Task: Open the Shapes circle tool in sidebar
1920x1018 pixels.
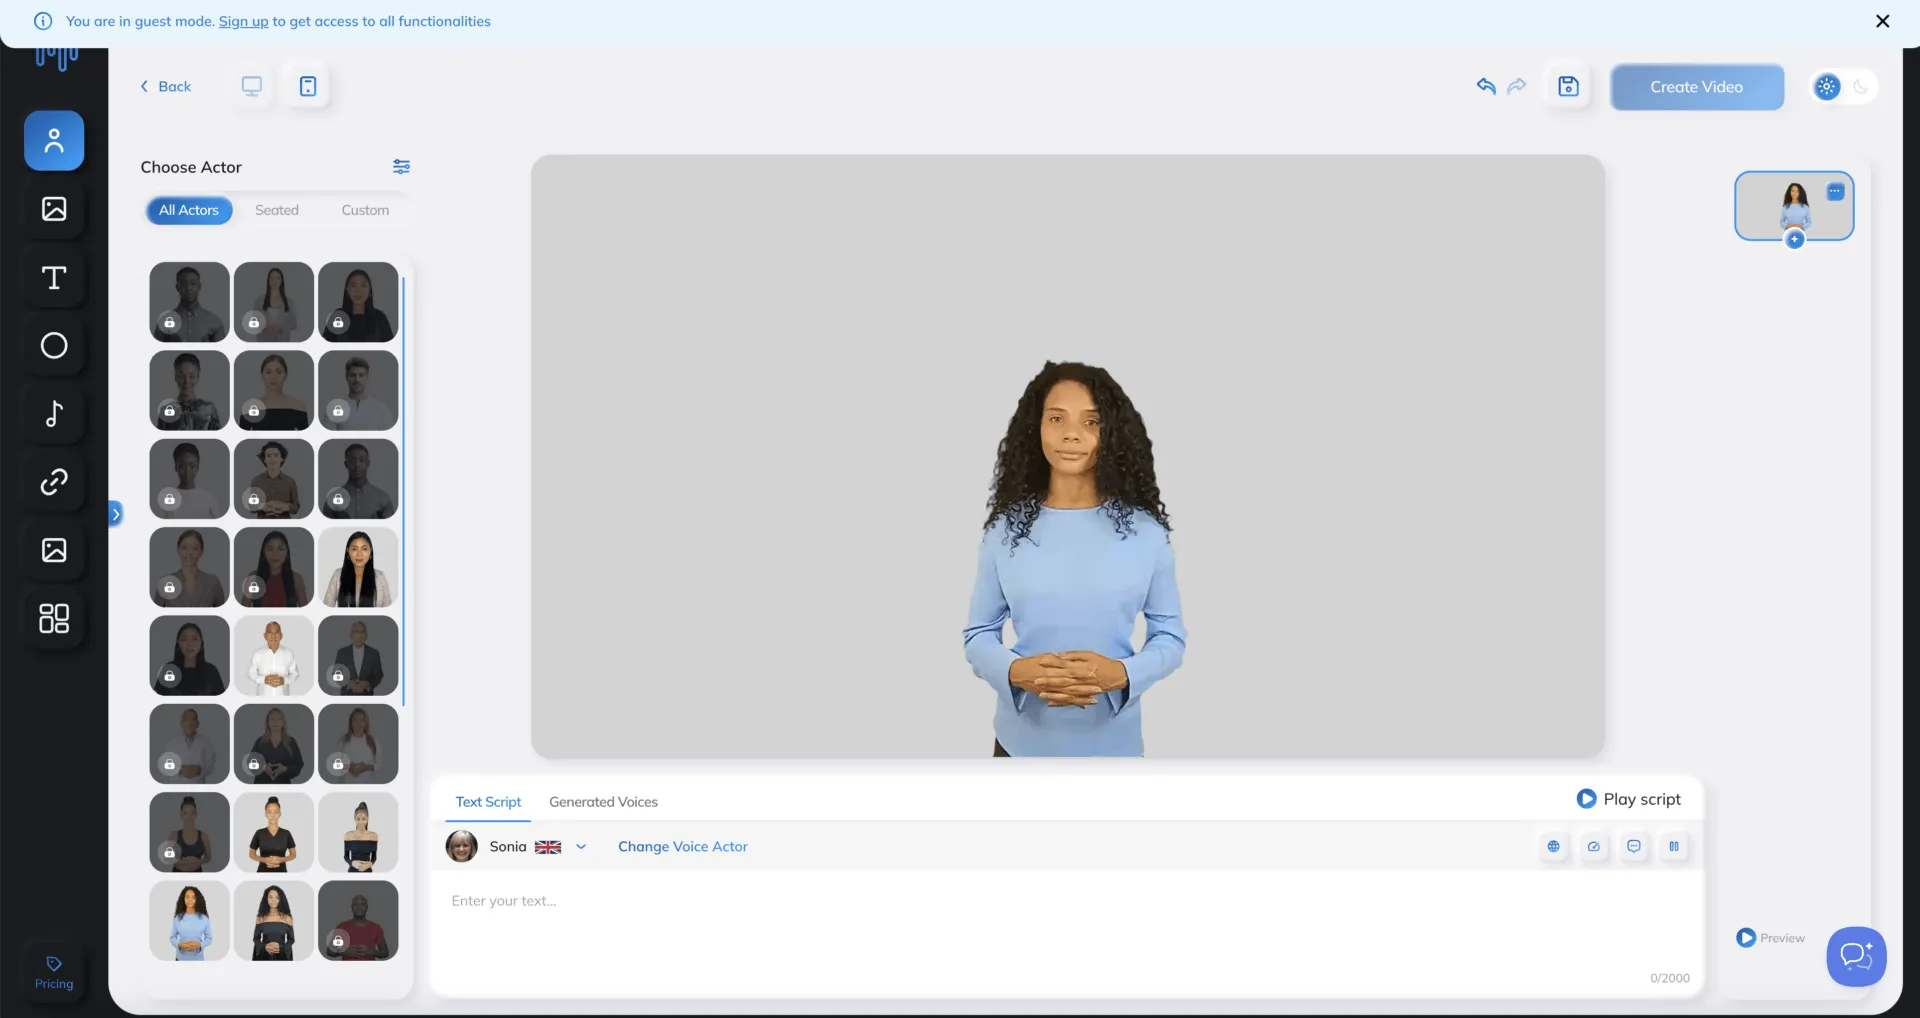Action: pos(54,346)
